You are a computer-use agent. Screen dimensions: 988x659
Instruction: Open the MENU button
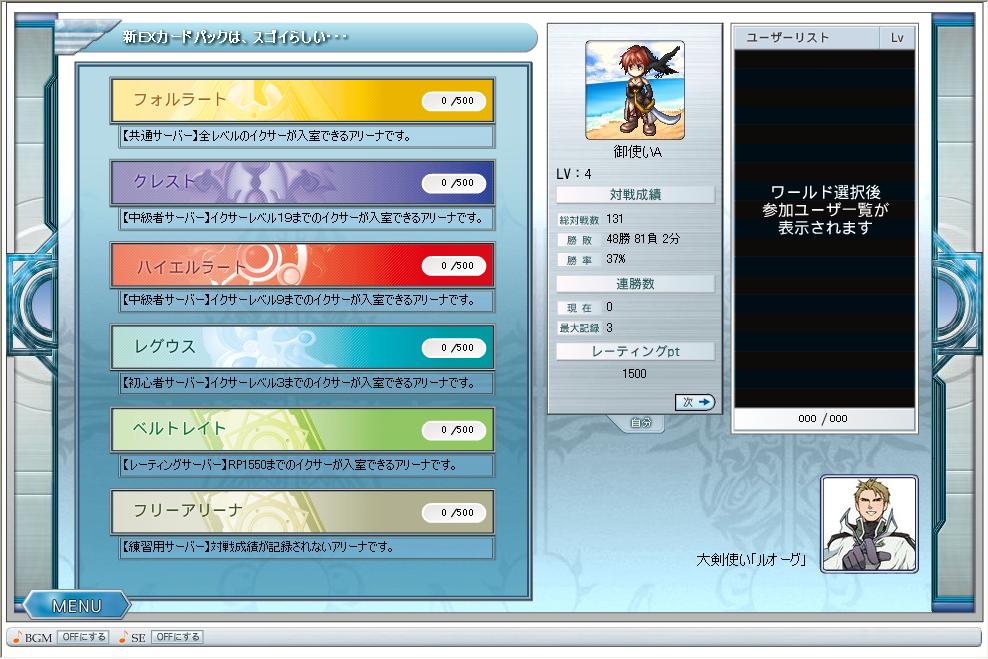click(x=77, y=605)
